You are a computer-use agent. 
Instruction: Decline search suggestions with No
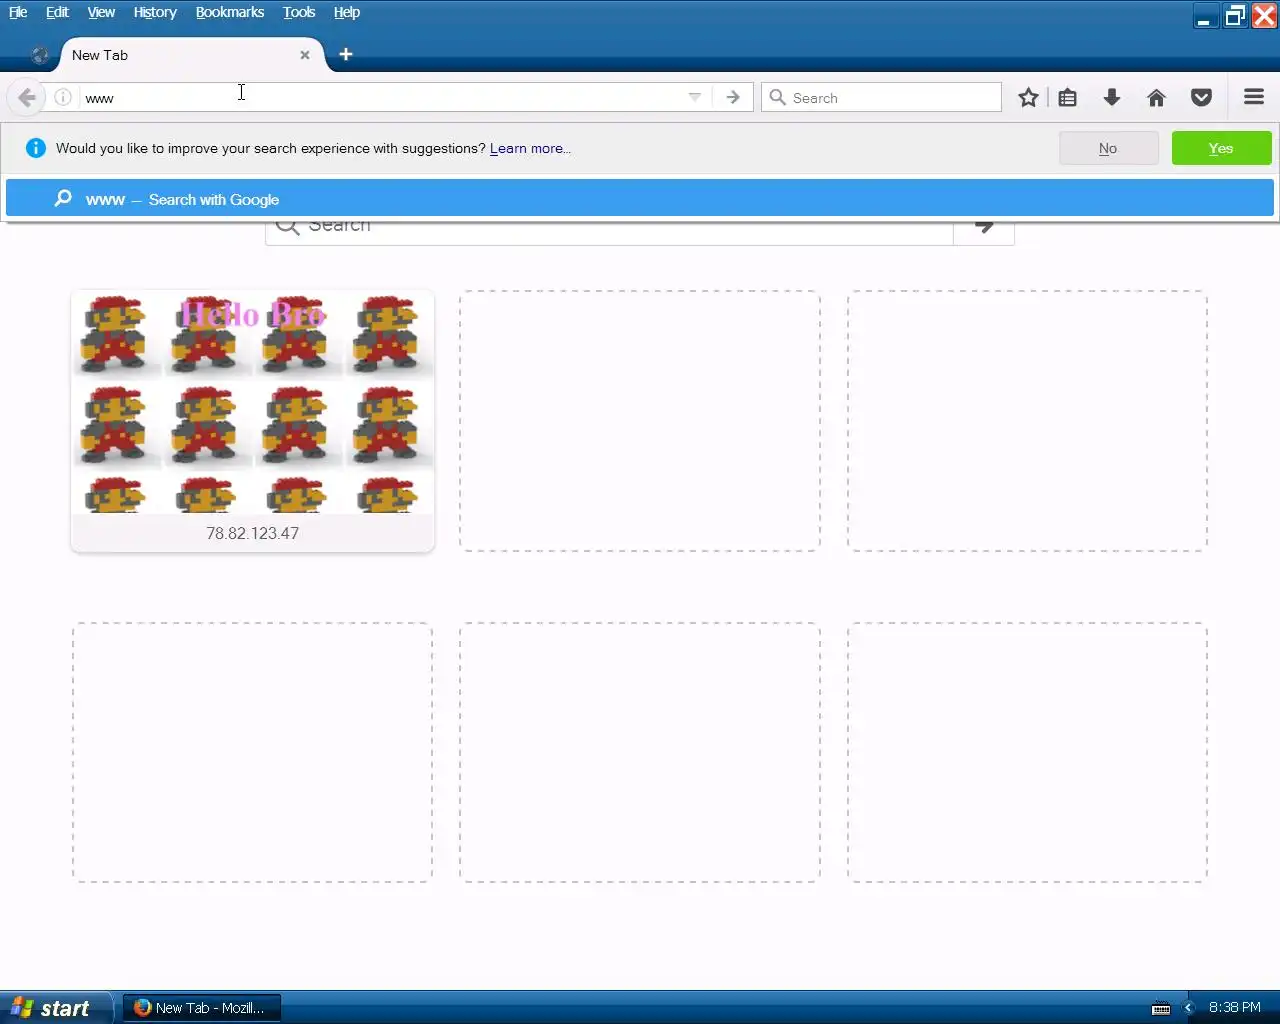click(1108, 148)
